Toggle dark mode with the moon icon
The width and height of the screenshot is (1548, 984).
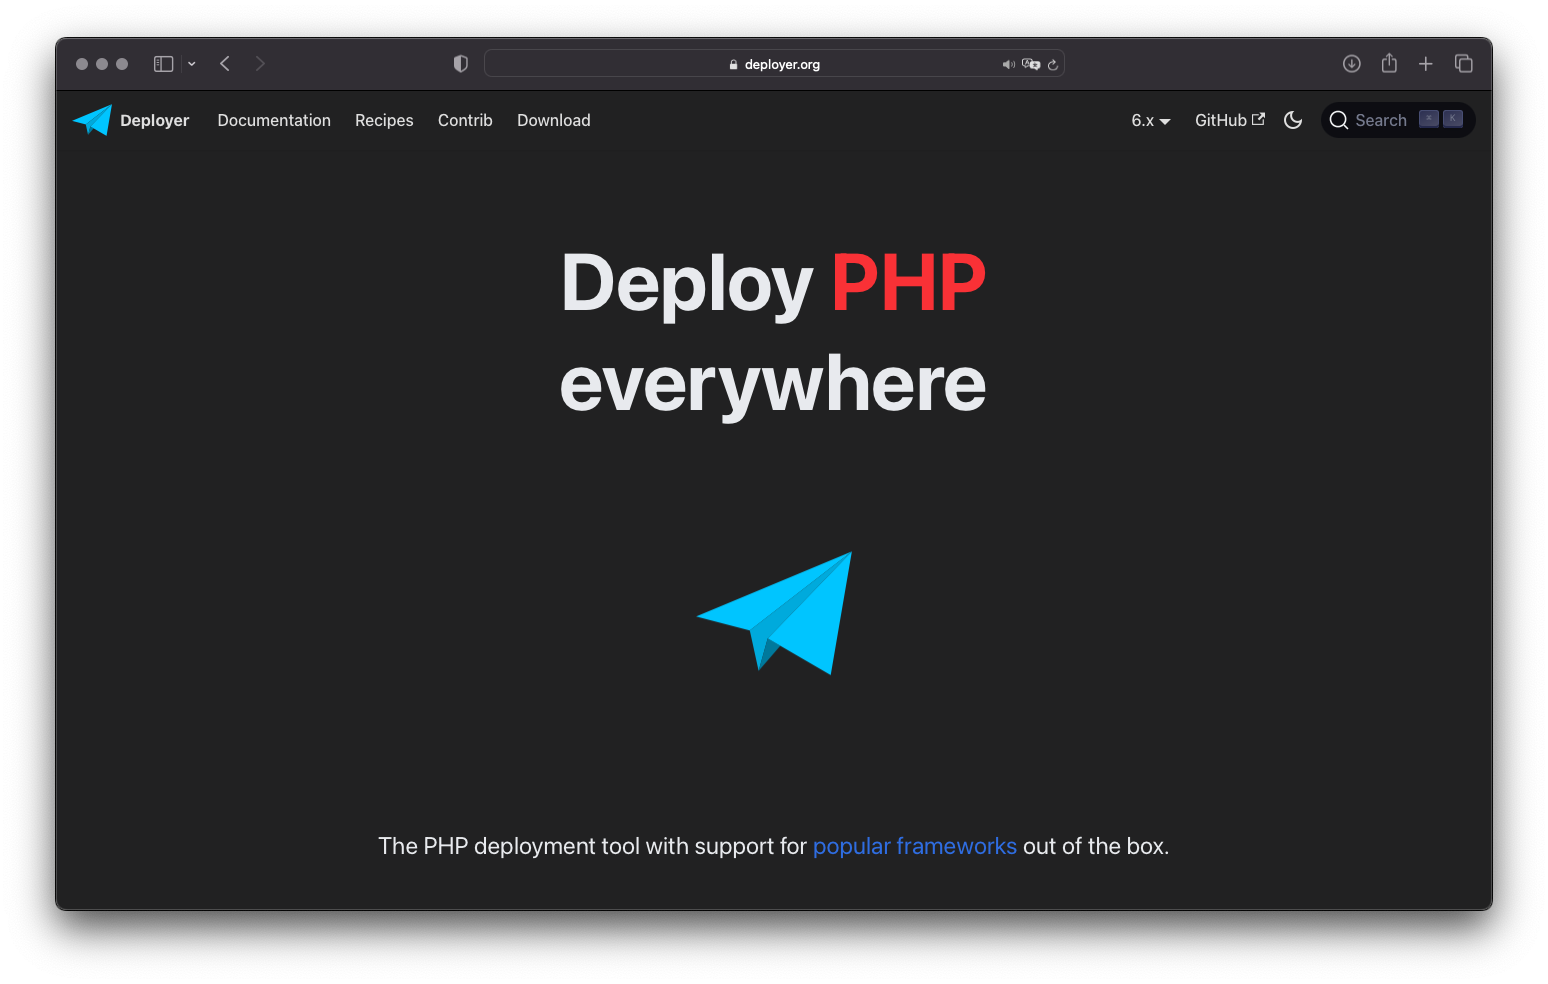(1293, 120)
